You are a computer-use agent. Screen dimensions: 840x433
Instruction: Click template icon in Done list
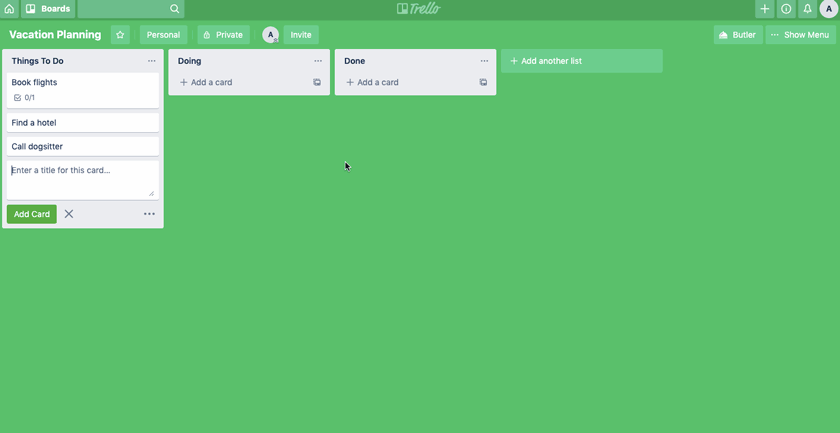[483, 83]
